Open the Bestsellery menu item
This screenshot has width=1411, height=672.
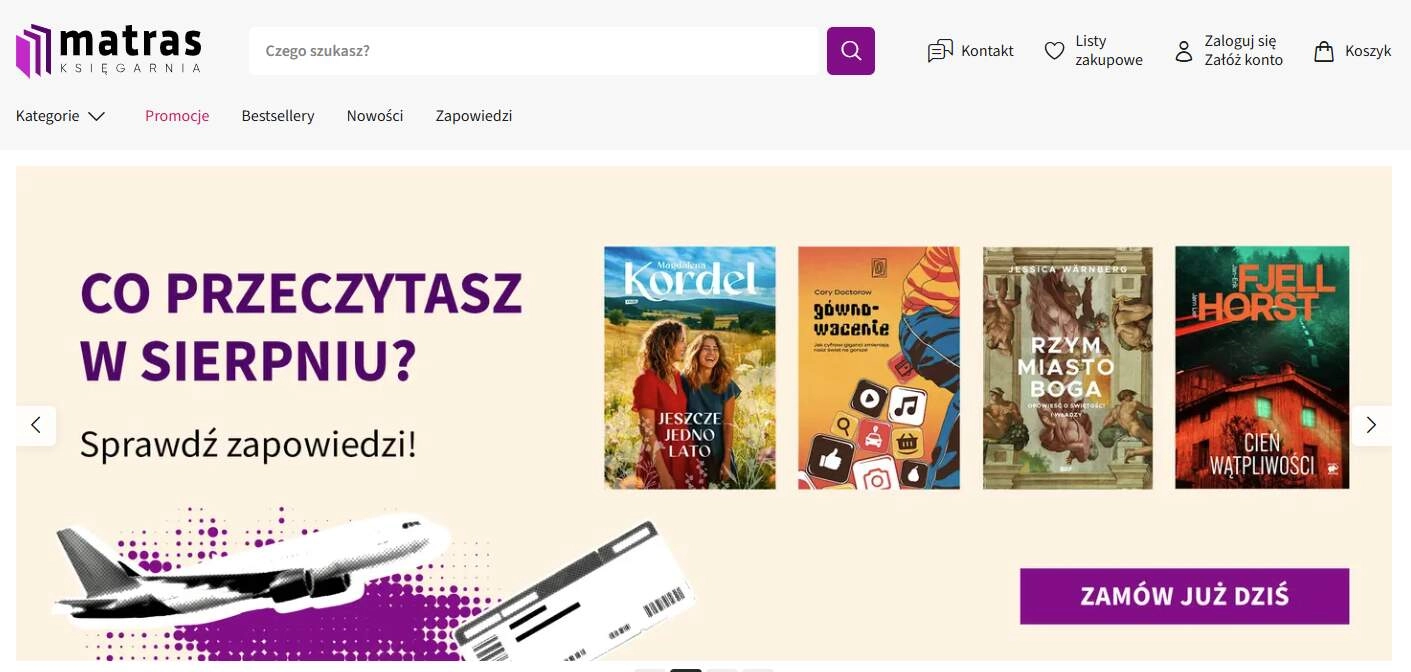tap(278, 116)
